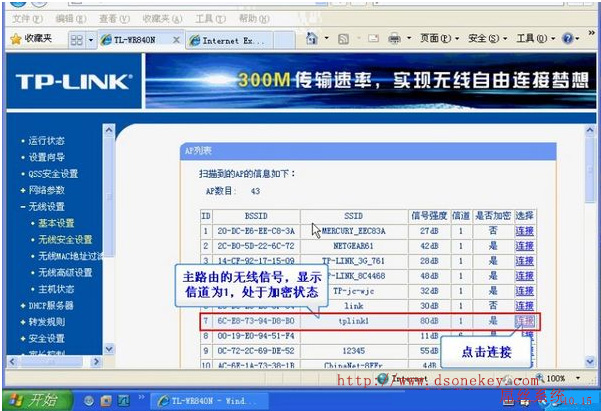
Task: Activate TL-WR840N taskbar window button
Action: click(x=209, y=401)
